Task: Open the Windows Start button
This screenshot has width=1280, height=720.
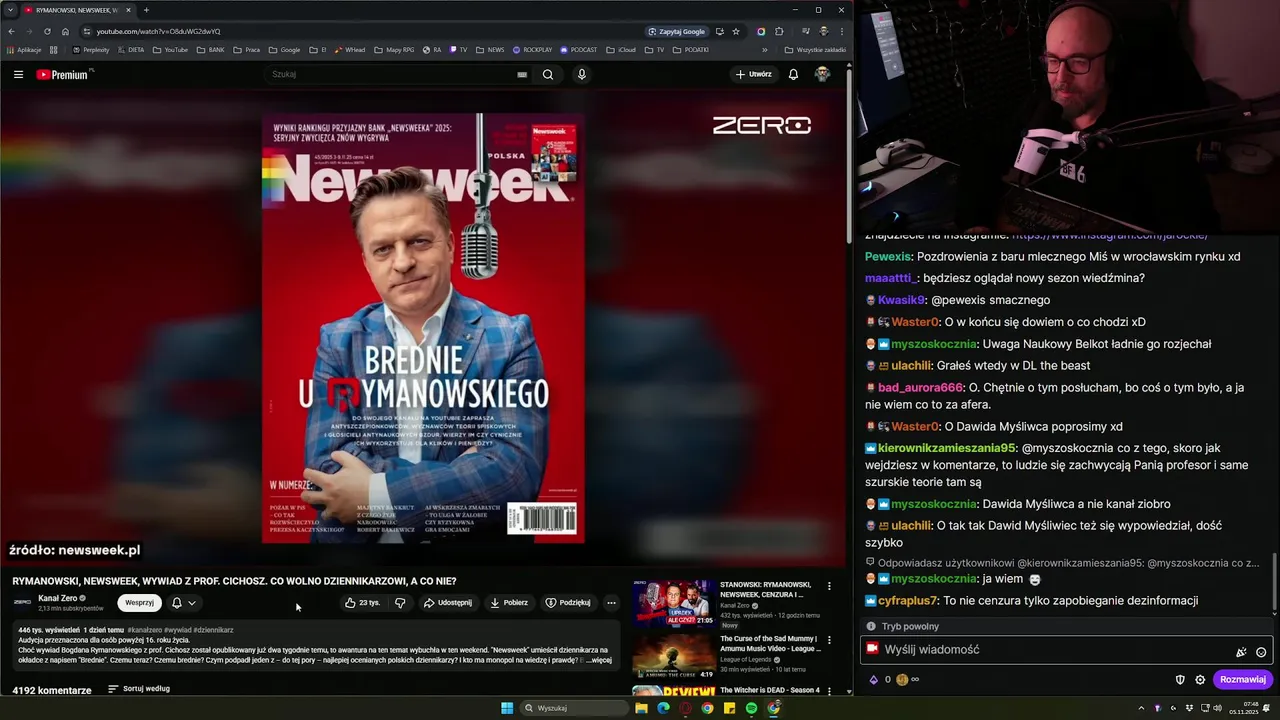Action: point(507,708)
